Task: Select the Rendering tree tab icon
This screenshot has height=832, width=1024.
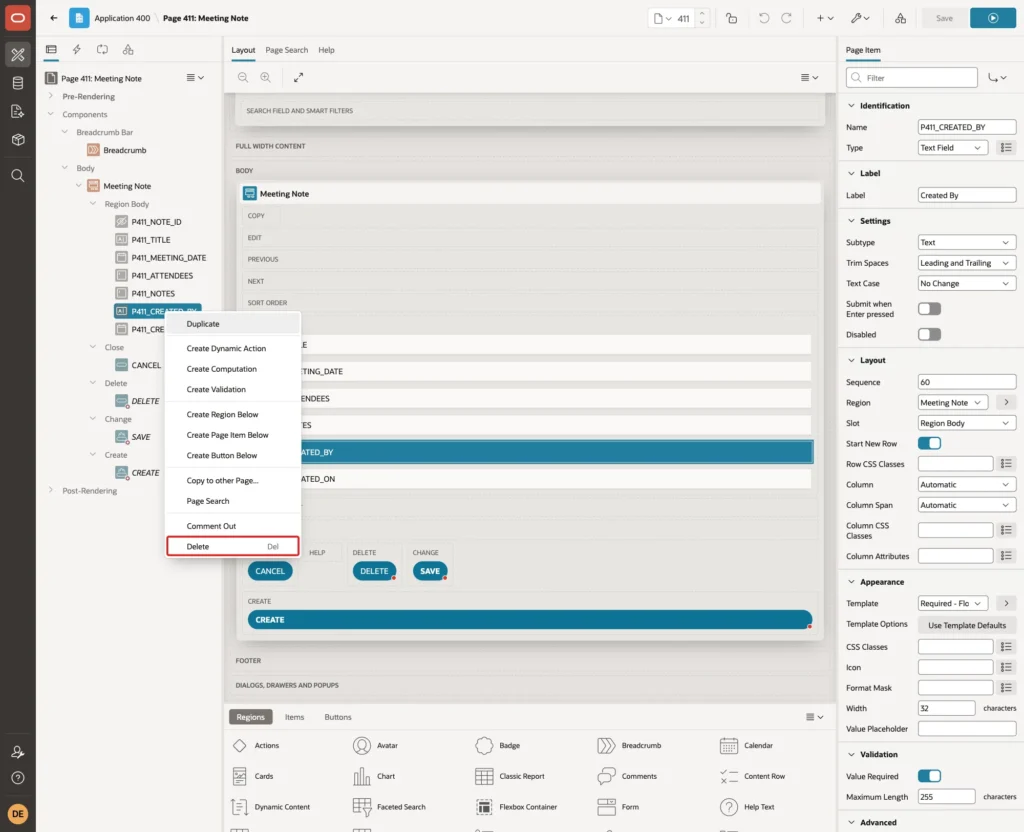Action: (x=51, y=50)
